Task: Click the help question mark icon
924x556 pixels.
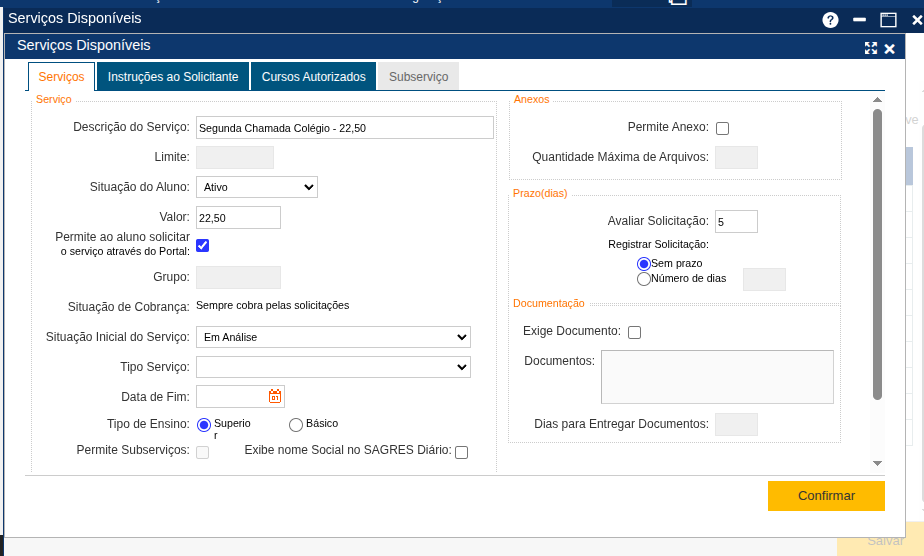Action: pyautogui.click(x=829, y=20)
